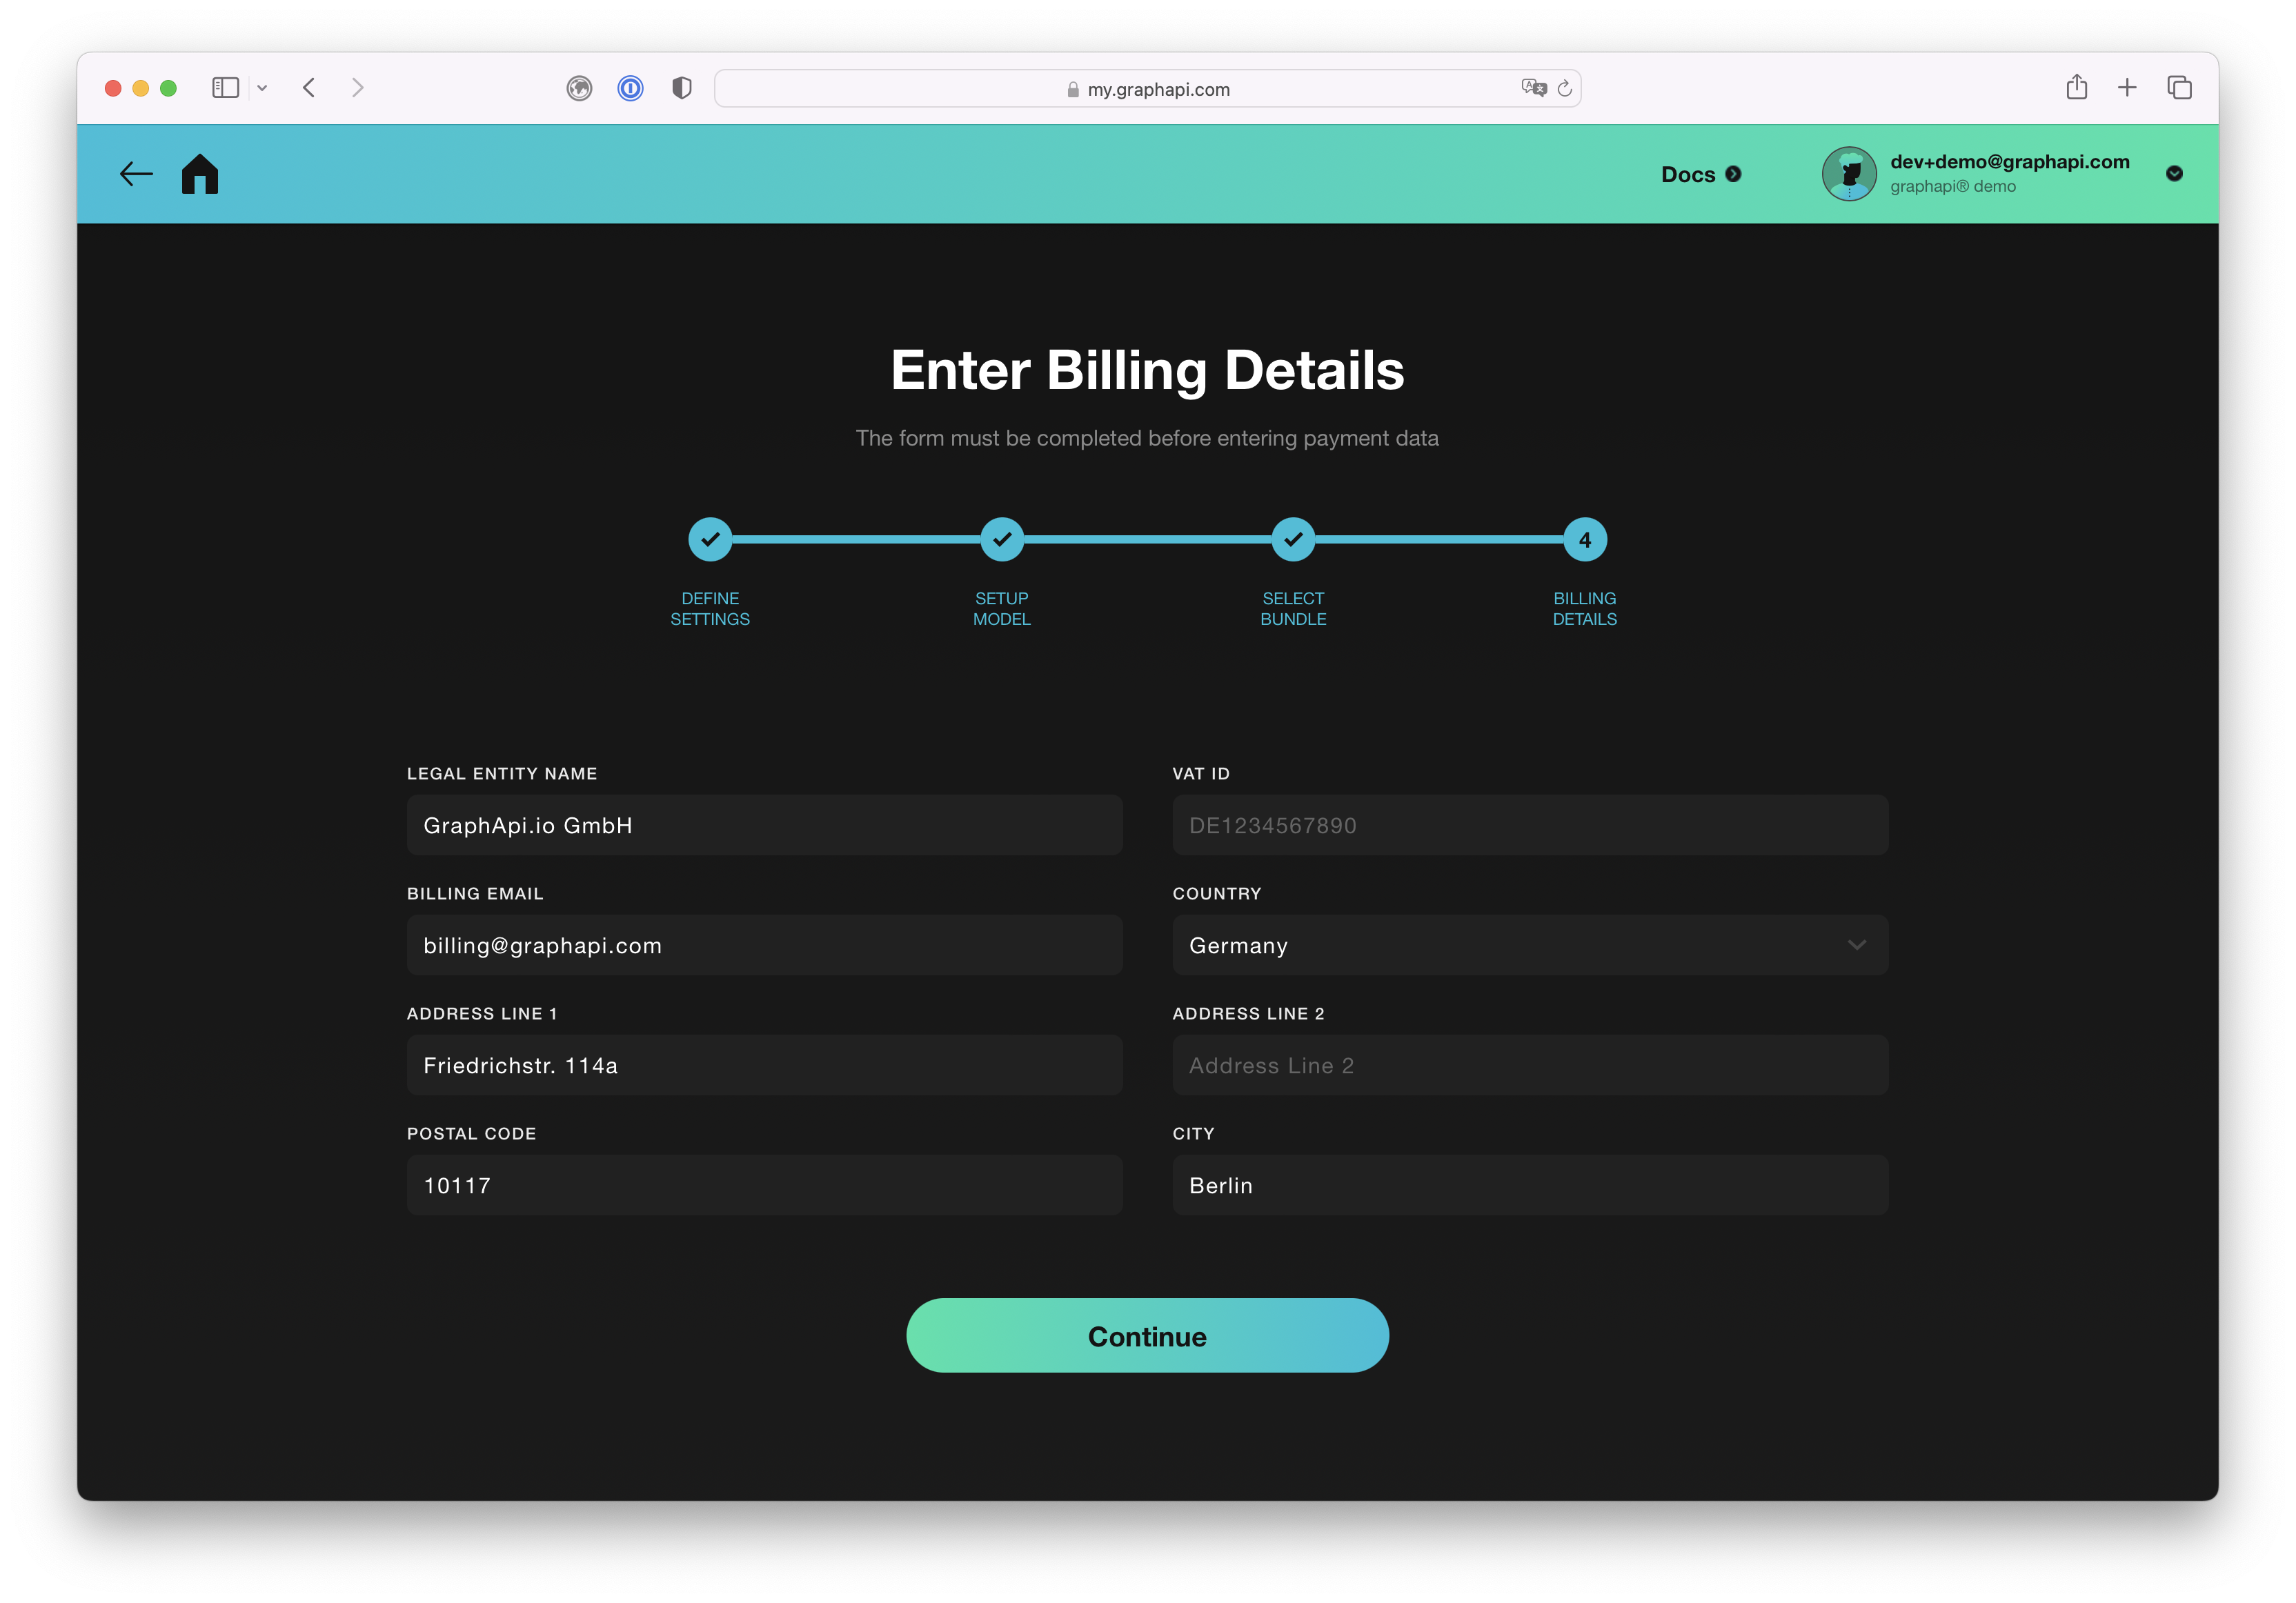Click the DEFINE SETTINGS step label
The width and height of the screenshot is (2296, 1603).
coord(710,609)
